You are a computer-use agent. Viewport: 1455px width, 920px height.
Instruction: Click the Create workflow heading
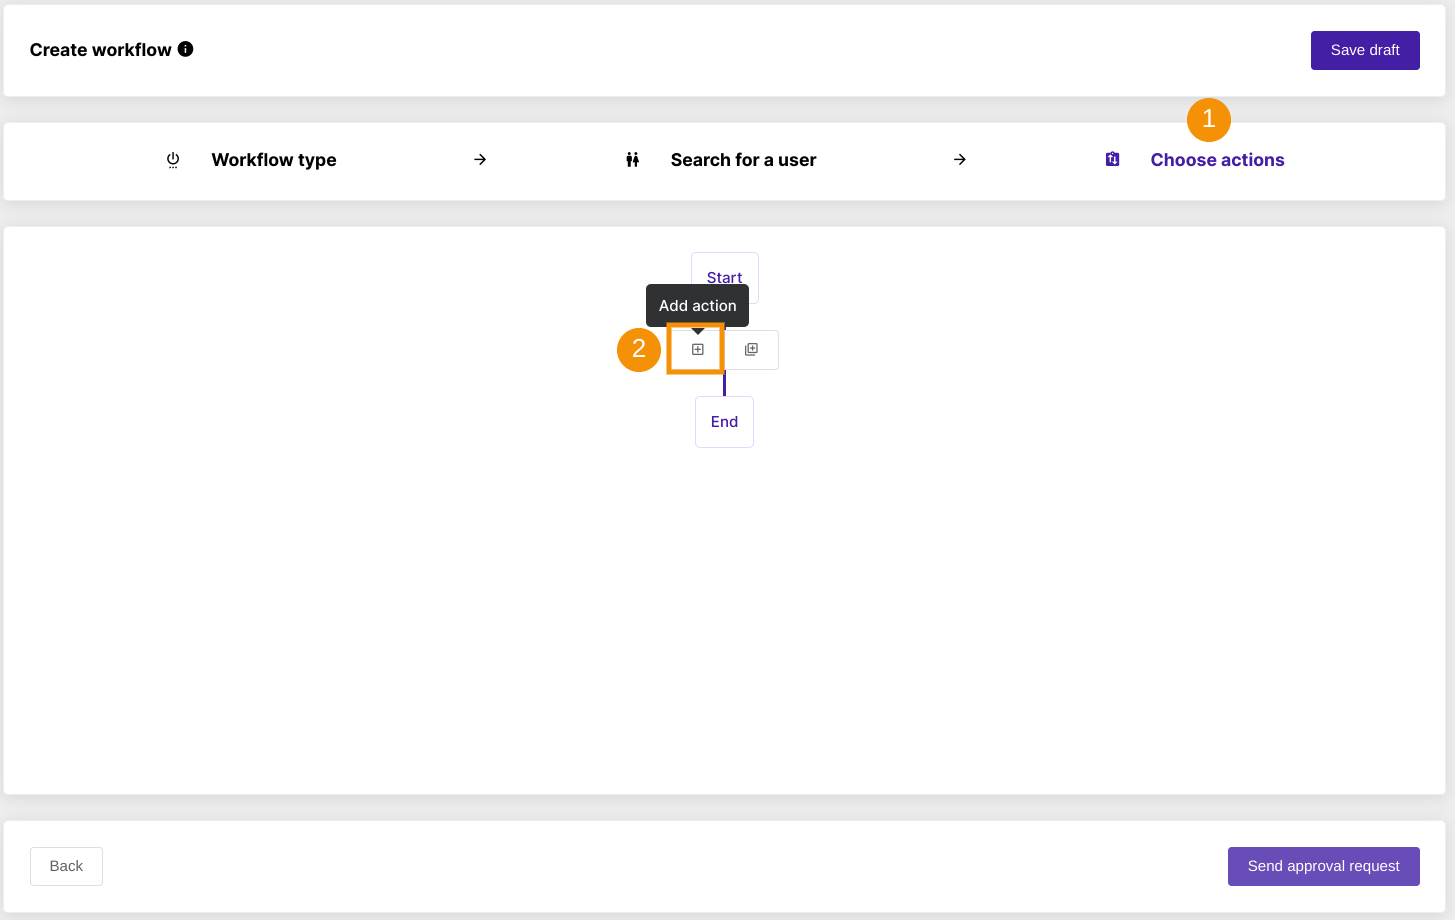click(x=100, y=50)
